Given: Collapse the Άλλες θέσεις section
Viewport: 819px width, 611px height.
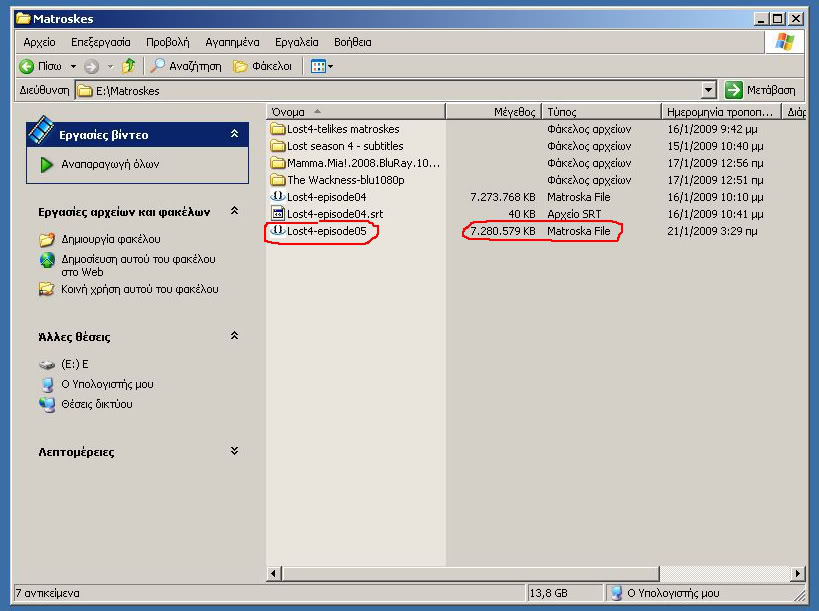Looking at the screenshot, I should pos(235,336).
